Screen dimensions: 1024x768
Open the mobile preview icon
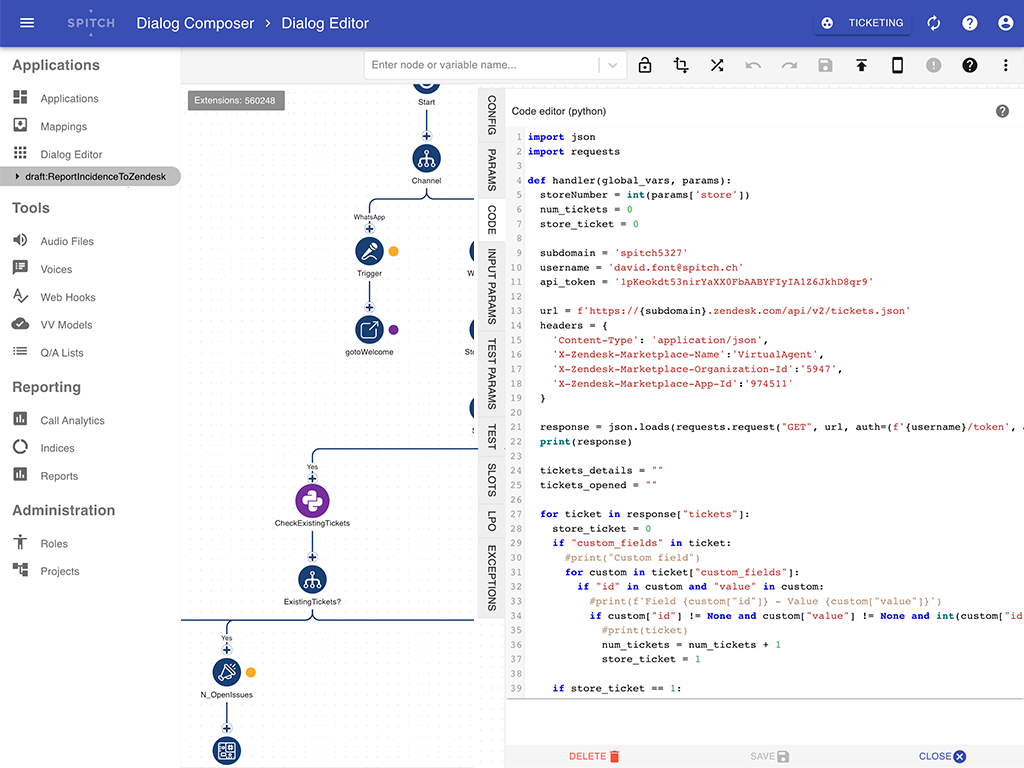[897, 64]
